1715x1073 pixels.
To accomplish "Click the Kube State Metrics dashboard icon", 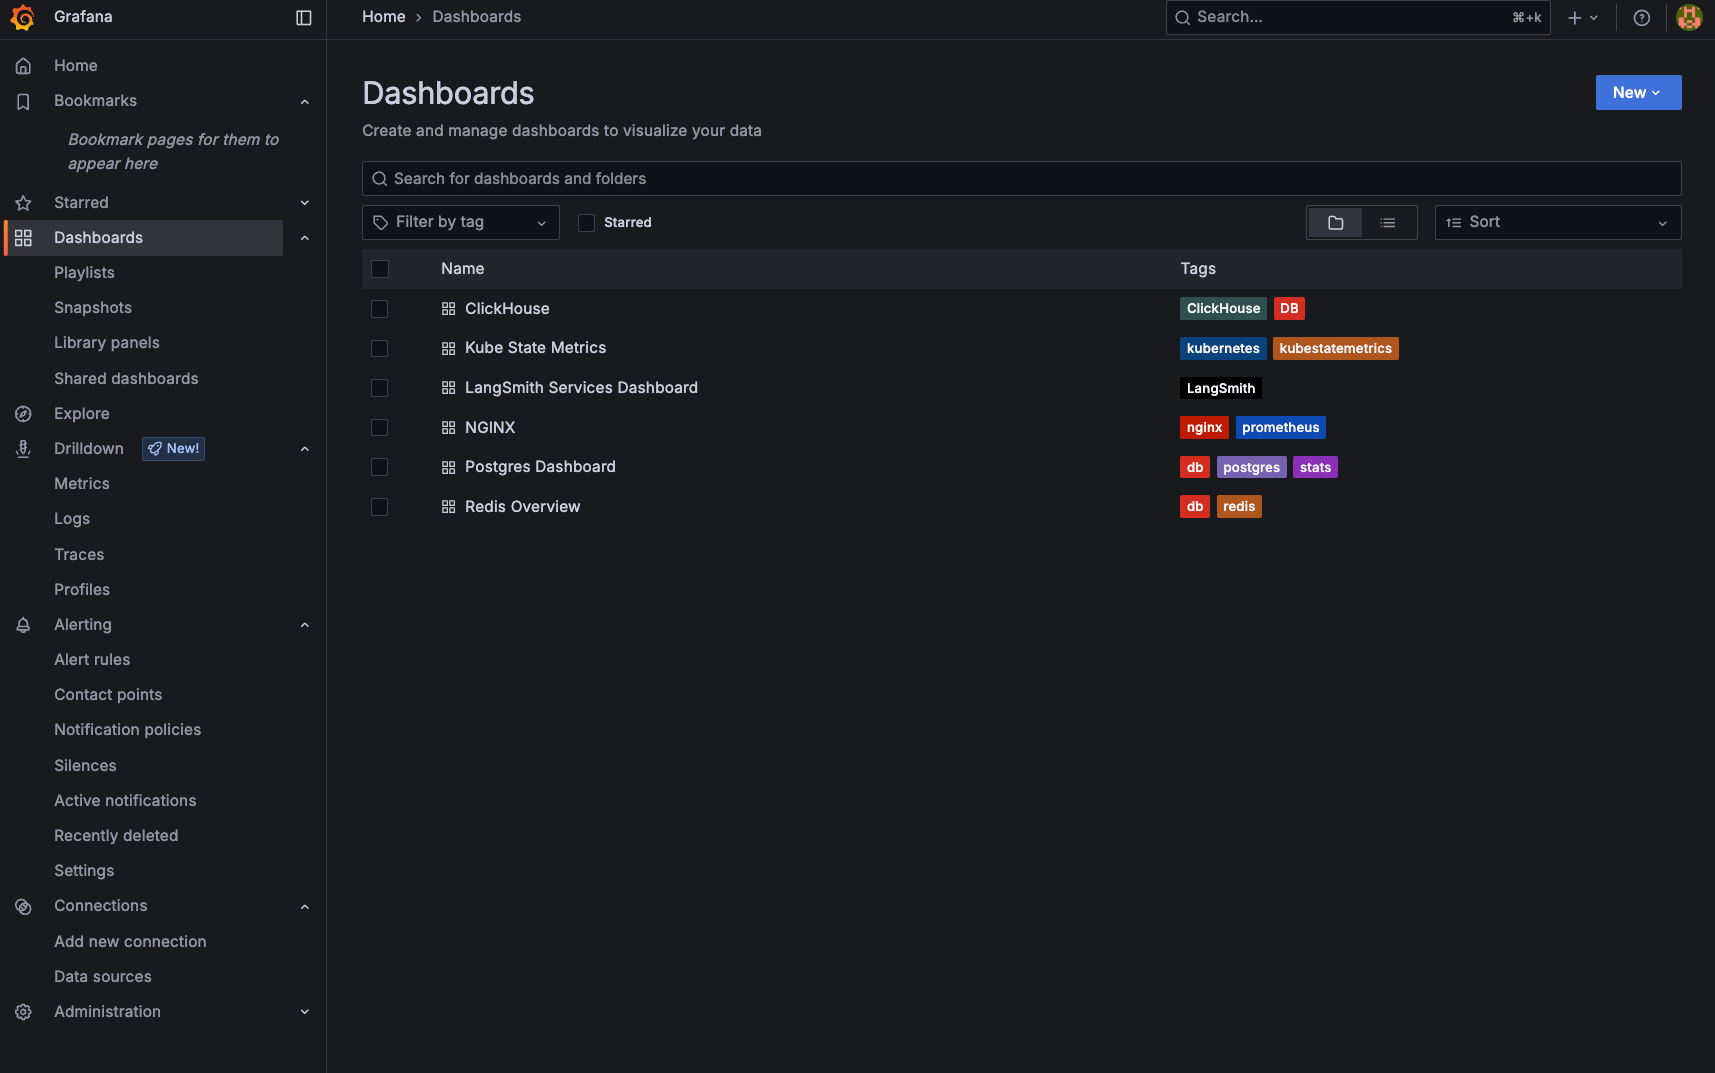I will 448,348.
